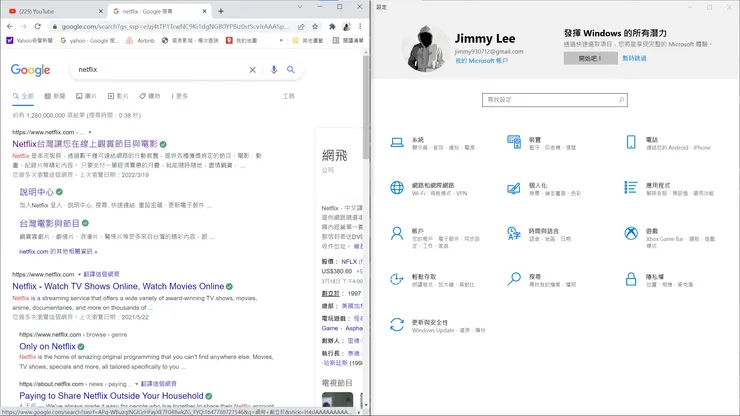Open the Netflix台灣 top search result

click(85, 144)
